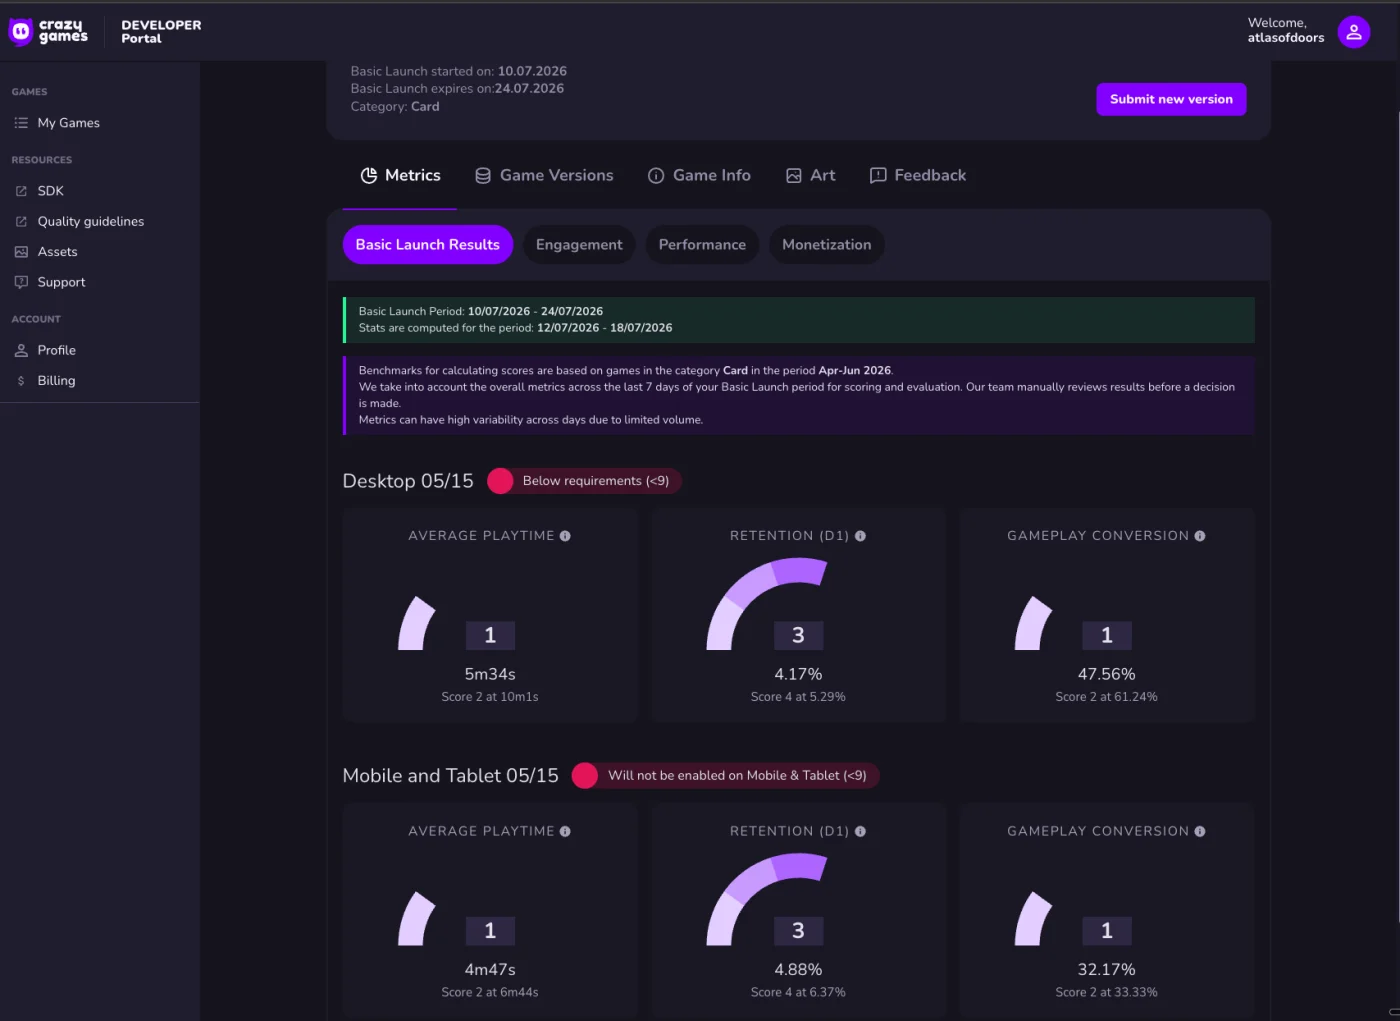The height and width of the screenshot is (1021, 1400).
Task: Click 'Score 4 at 5.29%' text
Action: click(798, 697)
